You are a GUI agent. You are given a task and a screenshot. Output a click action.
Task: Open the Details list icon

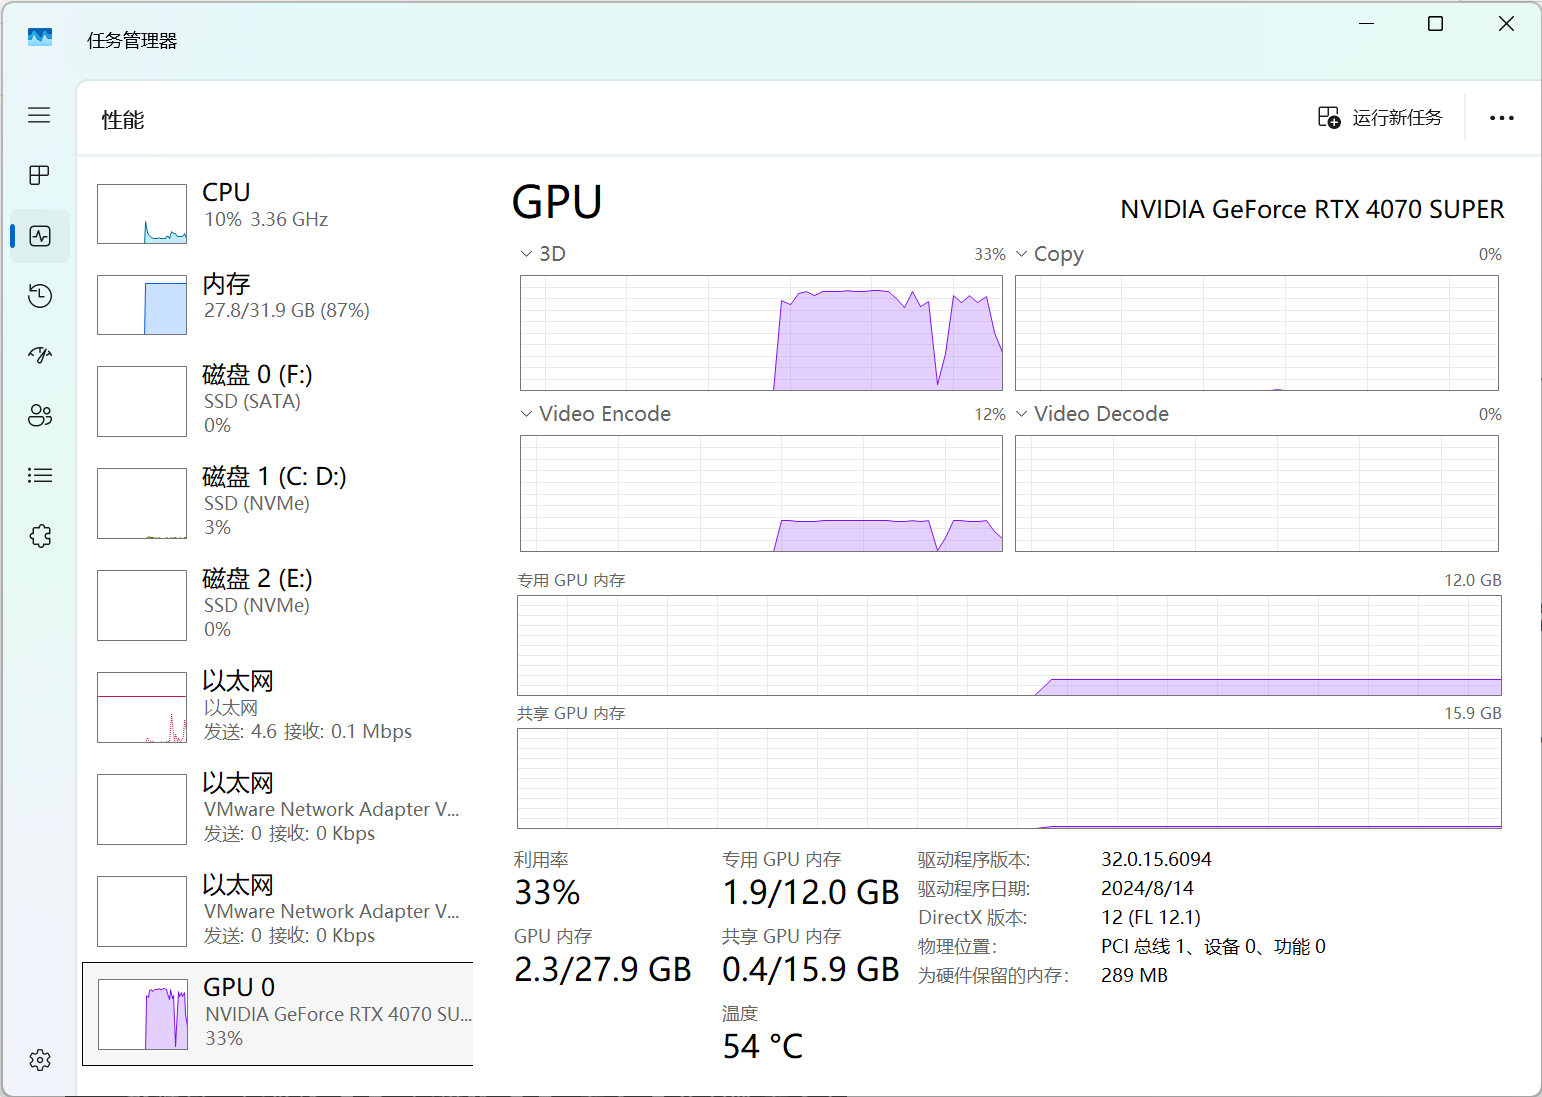(40, 476)
